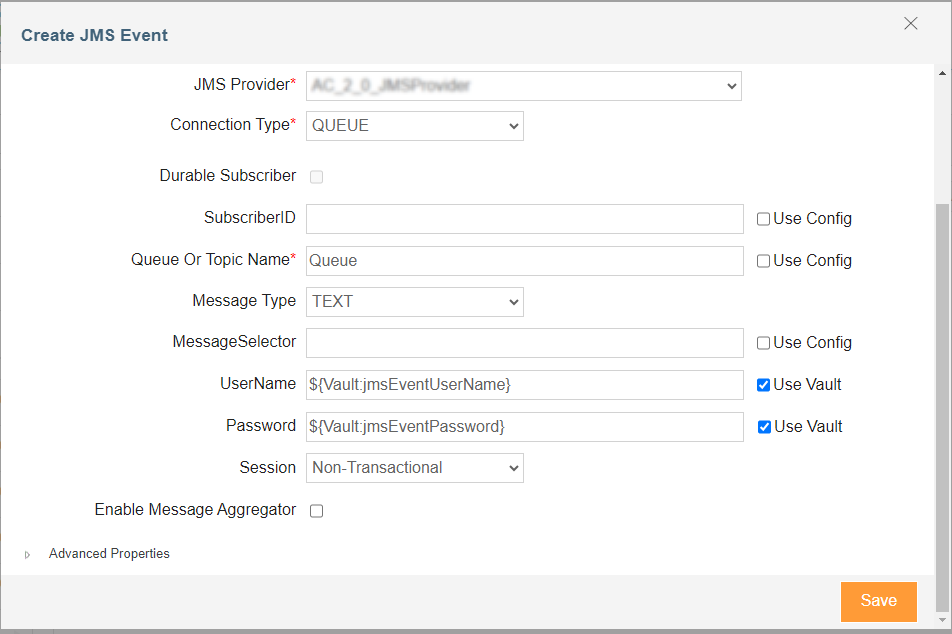The height and width of the screenshot is (634, 952).
Task: Open the JMS Provider dropdown
Action: tap(523, 86)
